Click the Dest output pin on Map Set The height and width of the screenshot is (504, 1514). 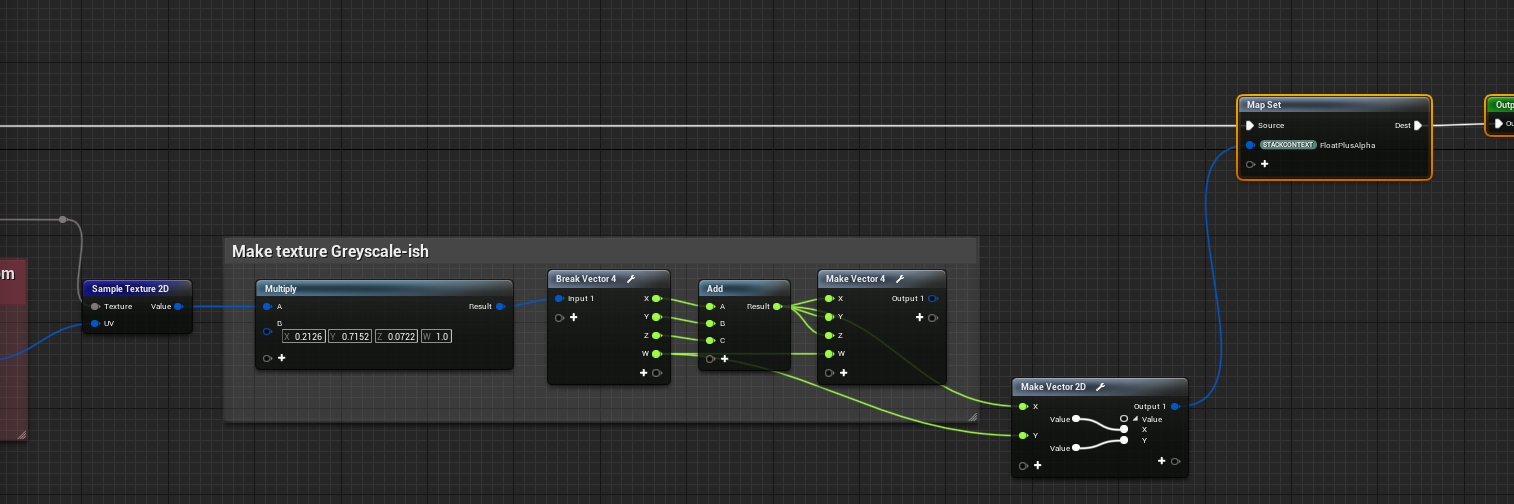[x=1418, y=125]
